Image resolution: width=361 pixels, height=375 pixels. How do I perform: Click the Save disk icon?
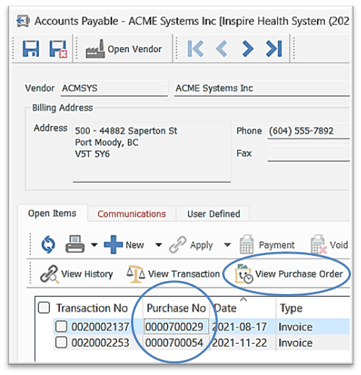point(31,49)
